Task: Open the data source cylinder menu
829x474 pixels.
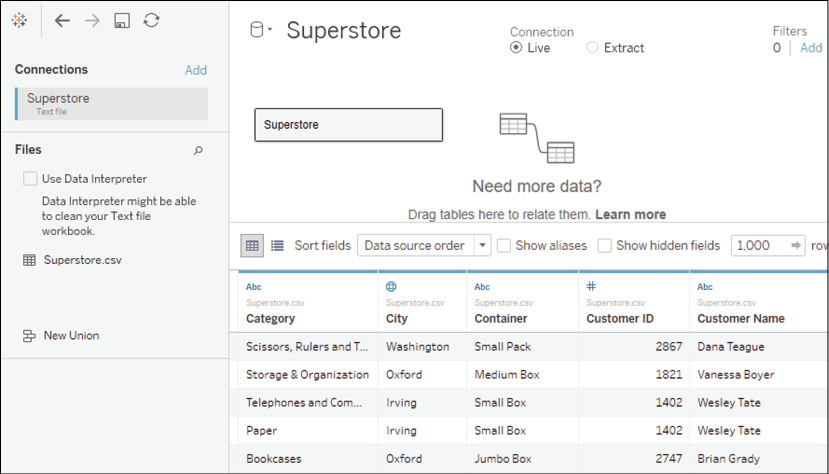Action: point(261,30)
